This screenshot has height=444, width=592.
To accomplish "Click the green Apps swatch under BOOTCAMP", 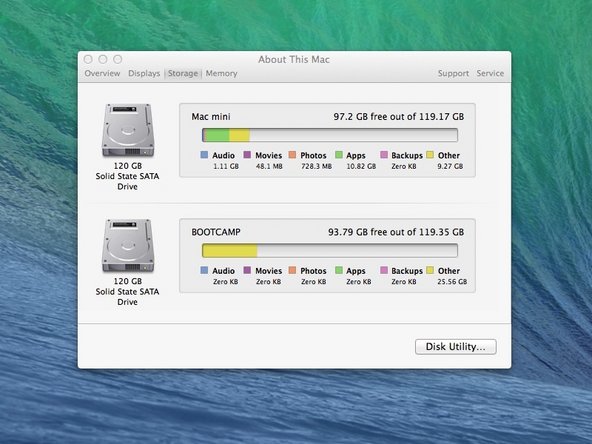I will (339, 270).
